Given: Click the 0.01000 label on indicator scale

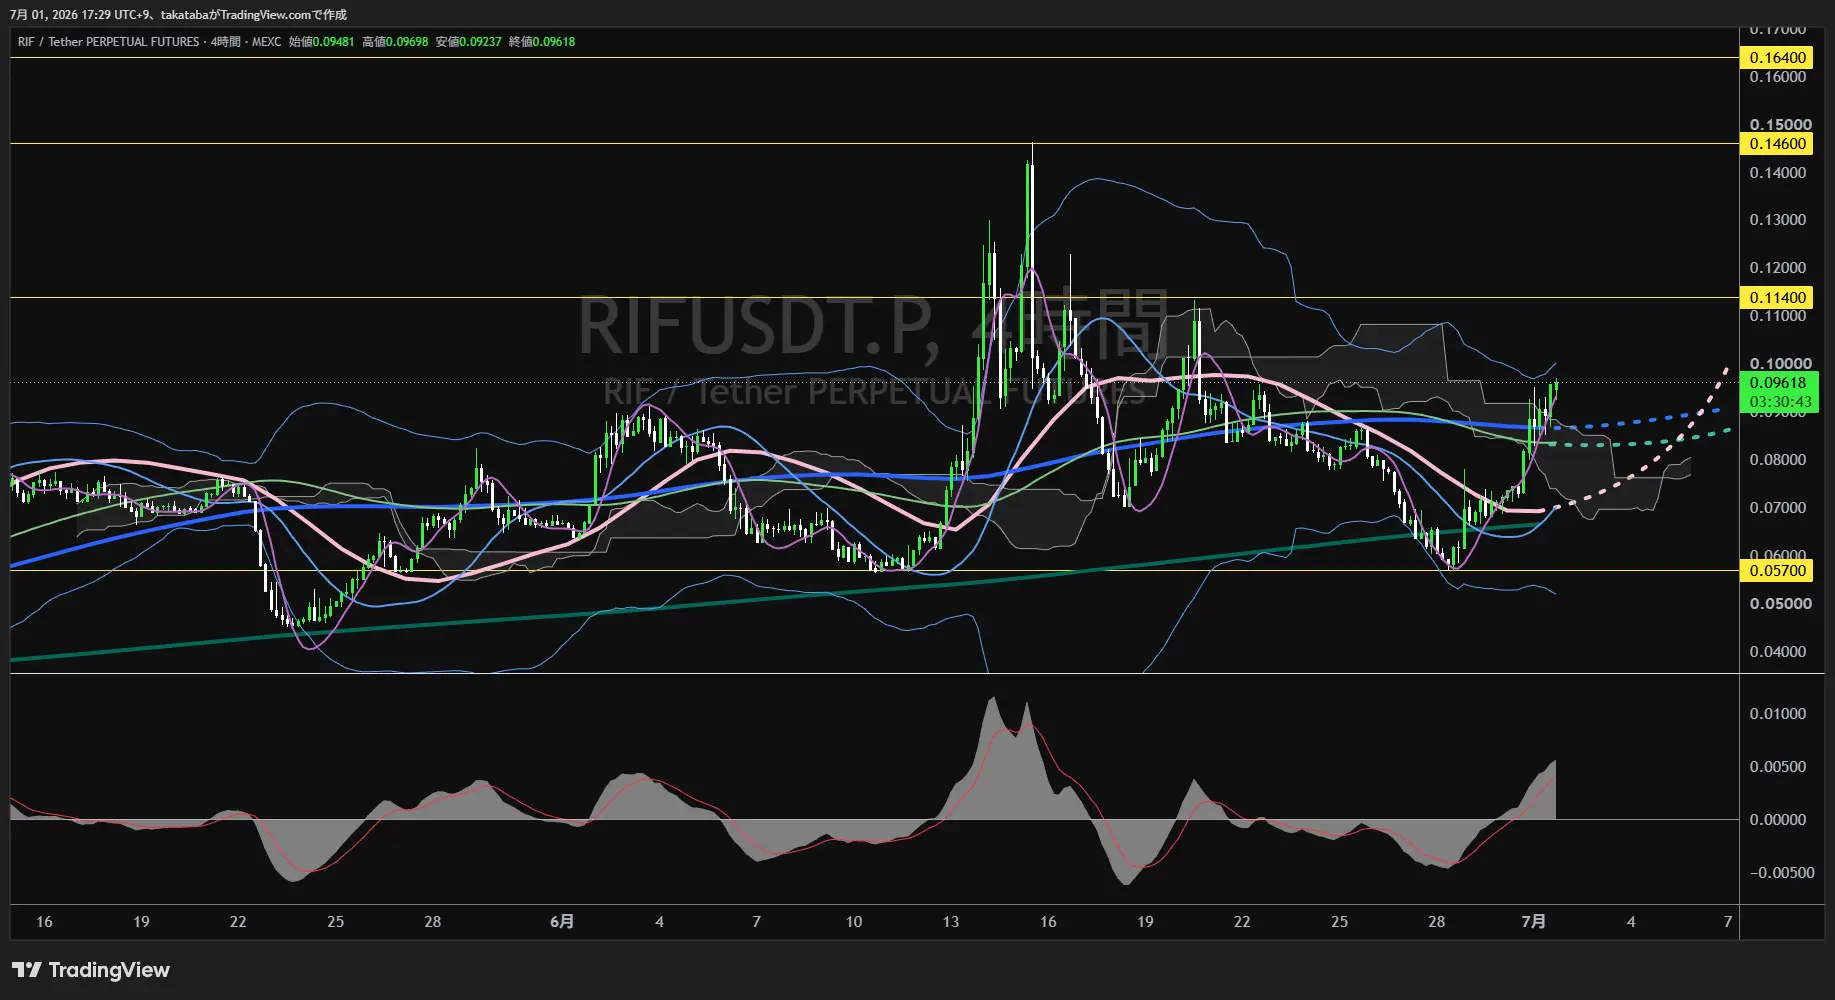Looking at the screenshot, I should point(1778,714).
